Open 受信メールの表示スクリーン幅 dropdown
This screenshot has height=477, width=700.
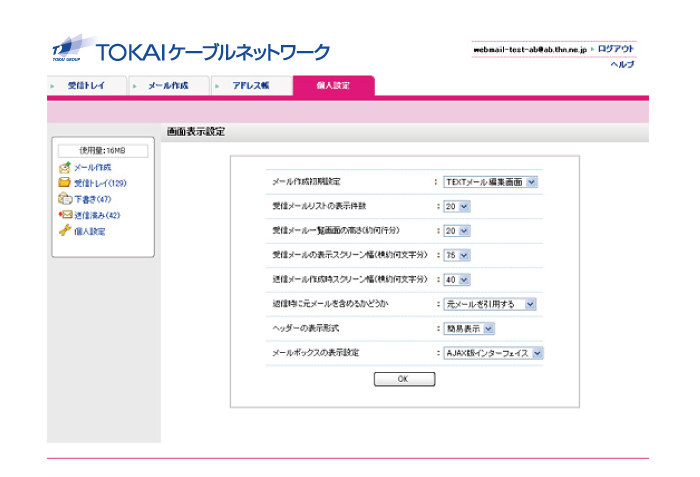[x=457, y=255]
